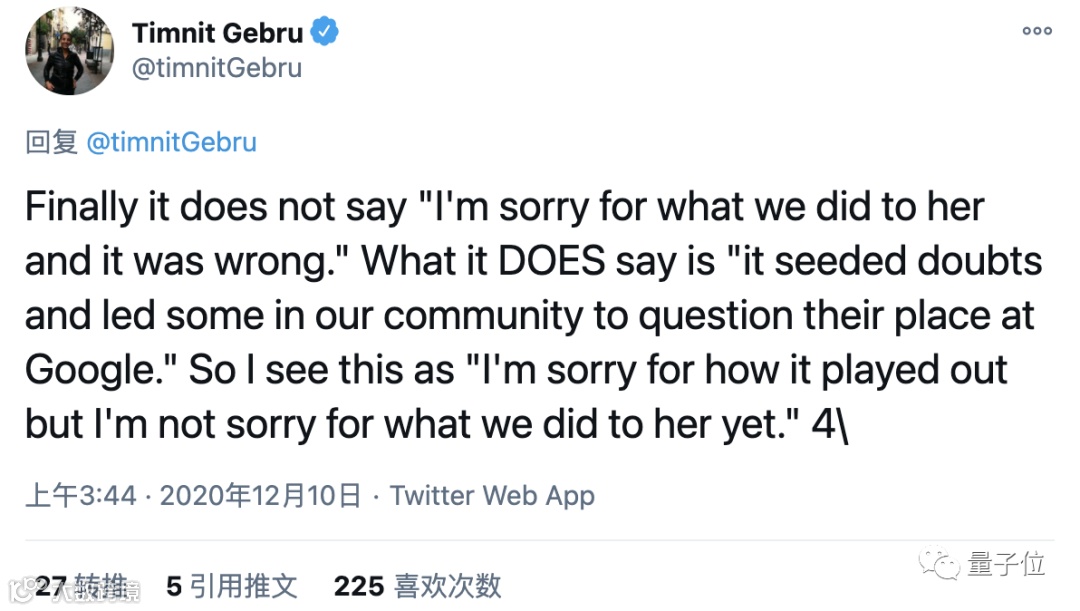This screenshot has width=1080, height=611.
Task: Click the display name Timnit Gebru
Action: (x=217, y=32)
